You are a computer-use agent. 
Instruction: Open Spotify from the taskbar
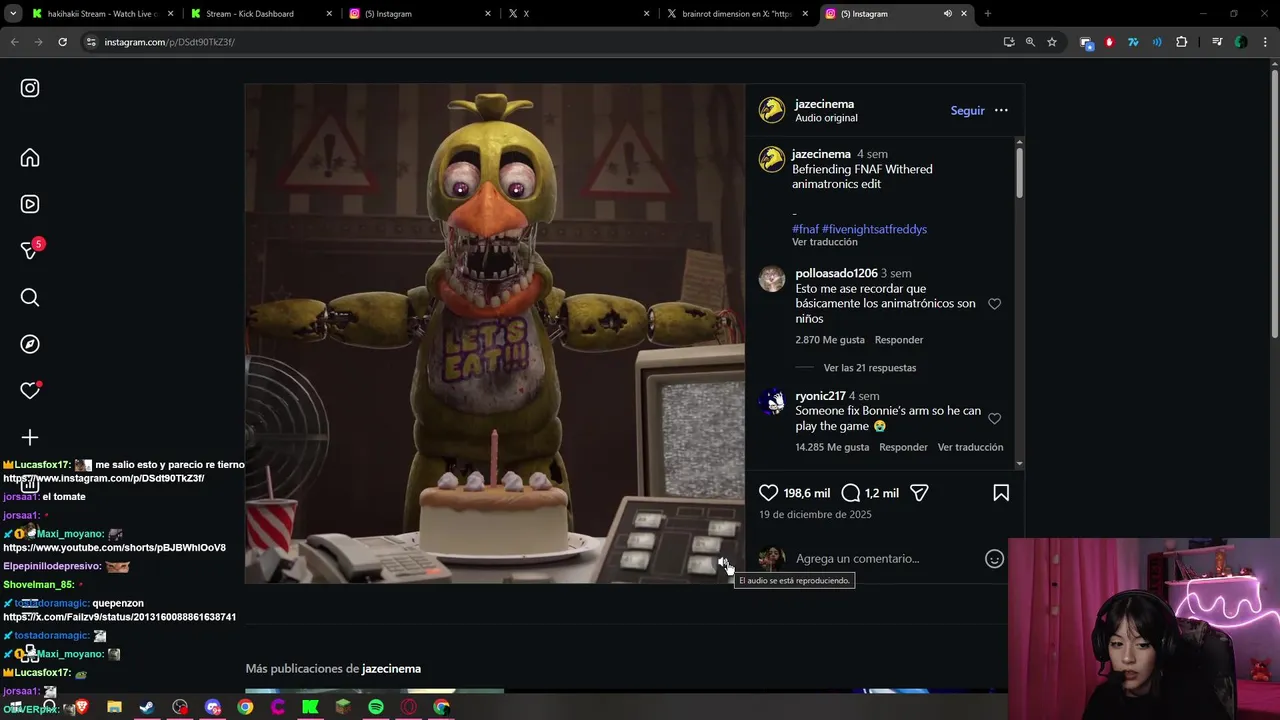click(376, 707)
